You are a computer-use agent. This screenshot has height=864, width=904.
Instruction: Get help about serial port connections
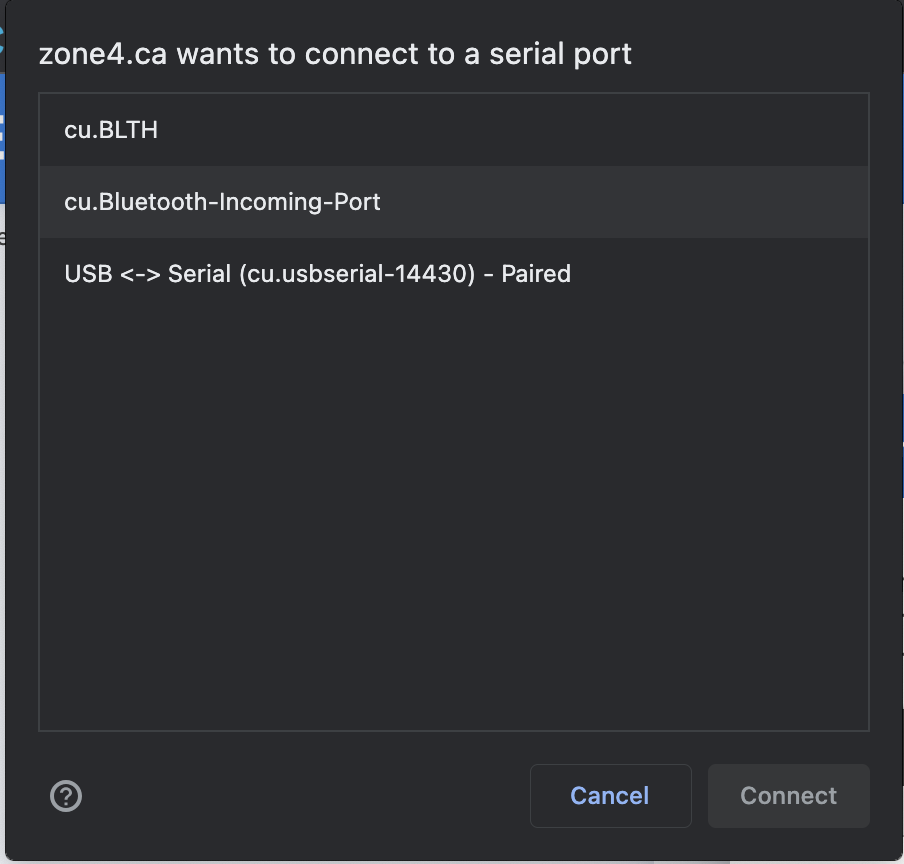[x=66, y=796]
